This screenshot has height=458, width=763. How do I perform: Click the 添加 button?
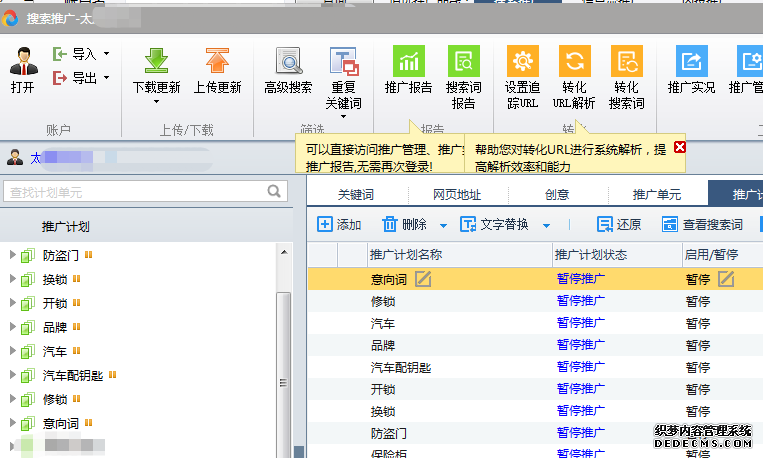click(339, 225)
